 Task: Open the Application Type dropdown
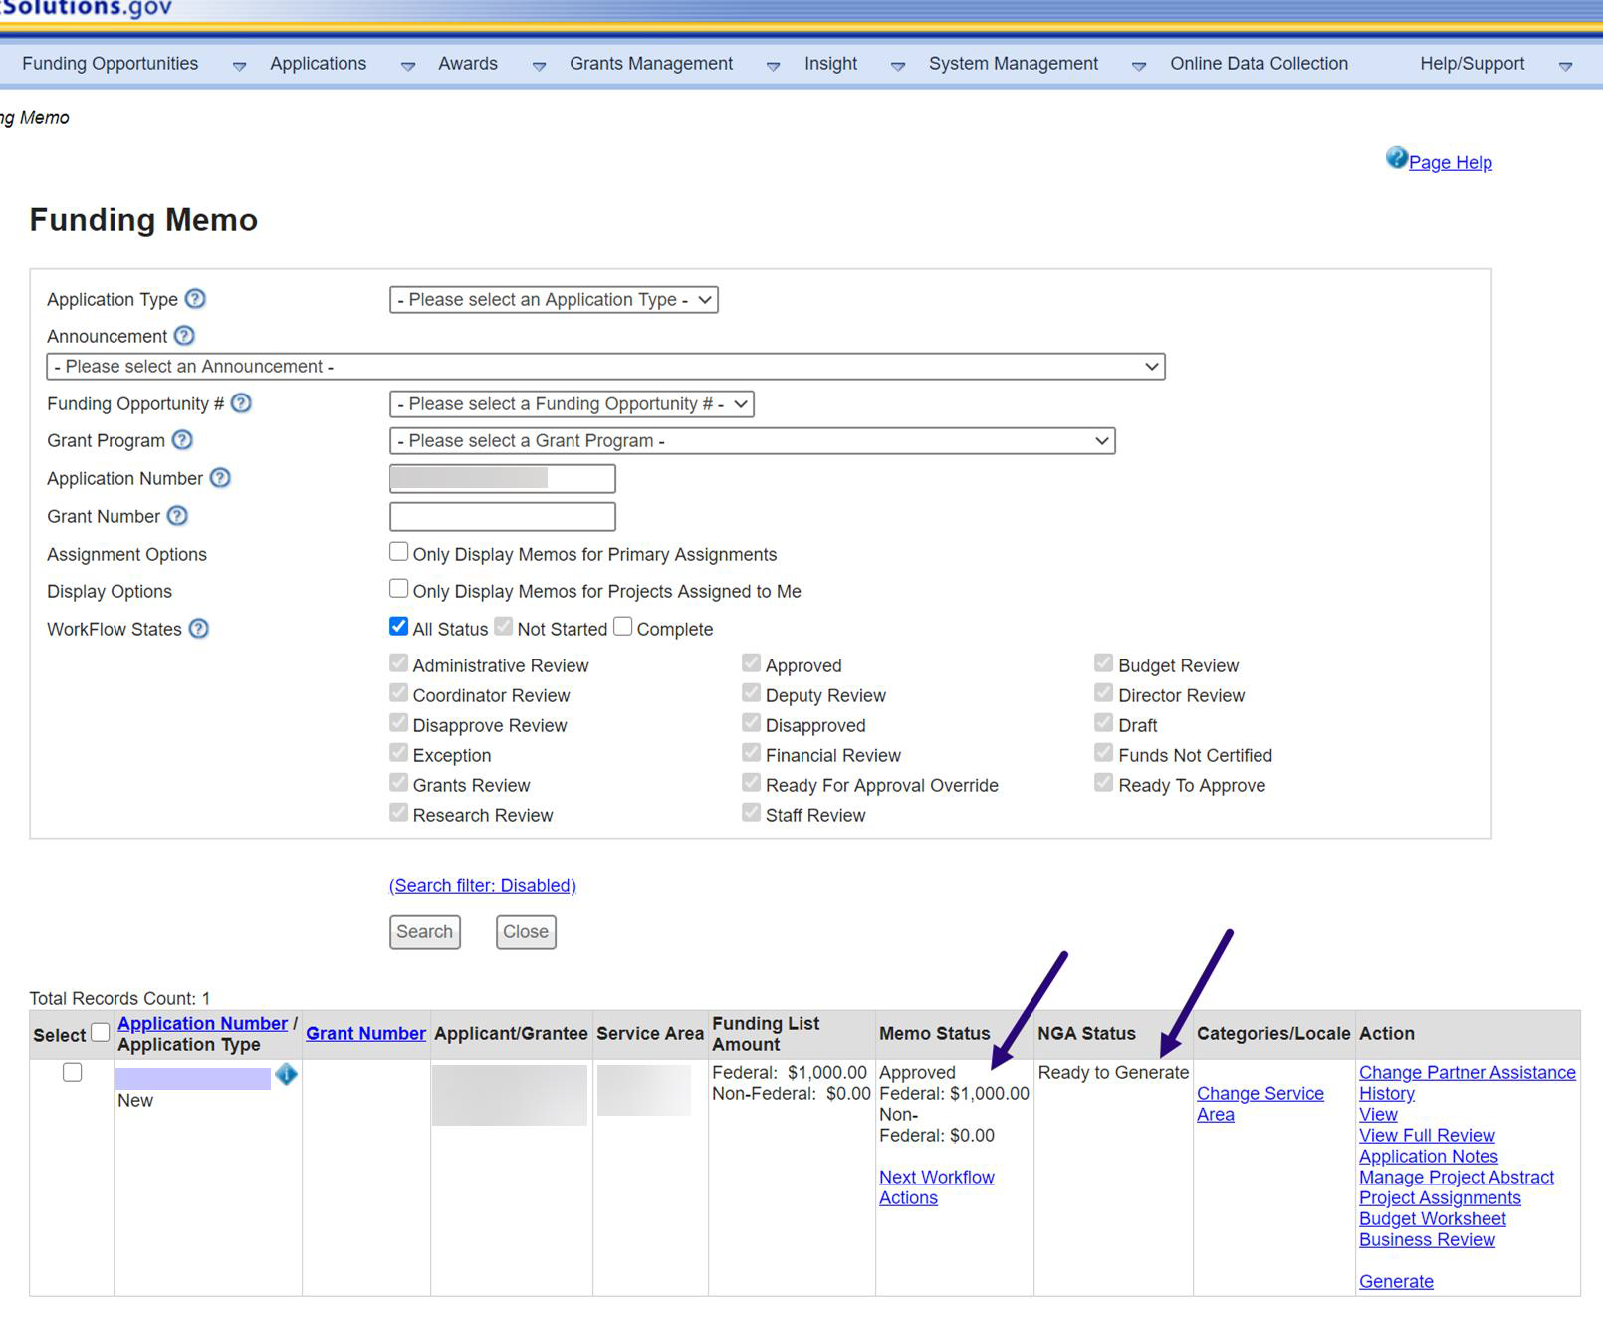point(553,300)
